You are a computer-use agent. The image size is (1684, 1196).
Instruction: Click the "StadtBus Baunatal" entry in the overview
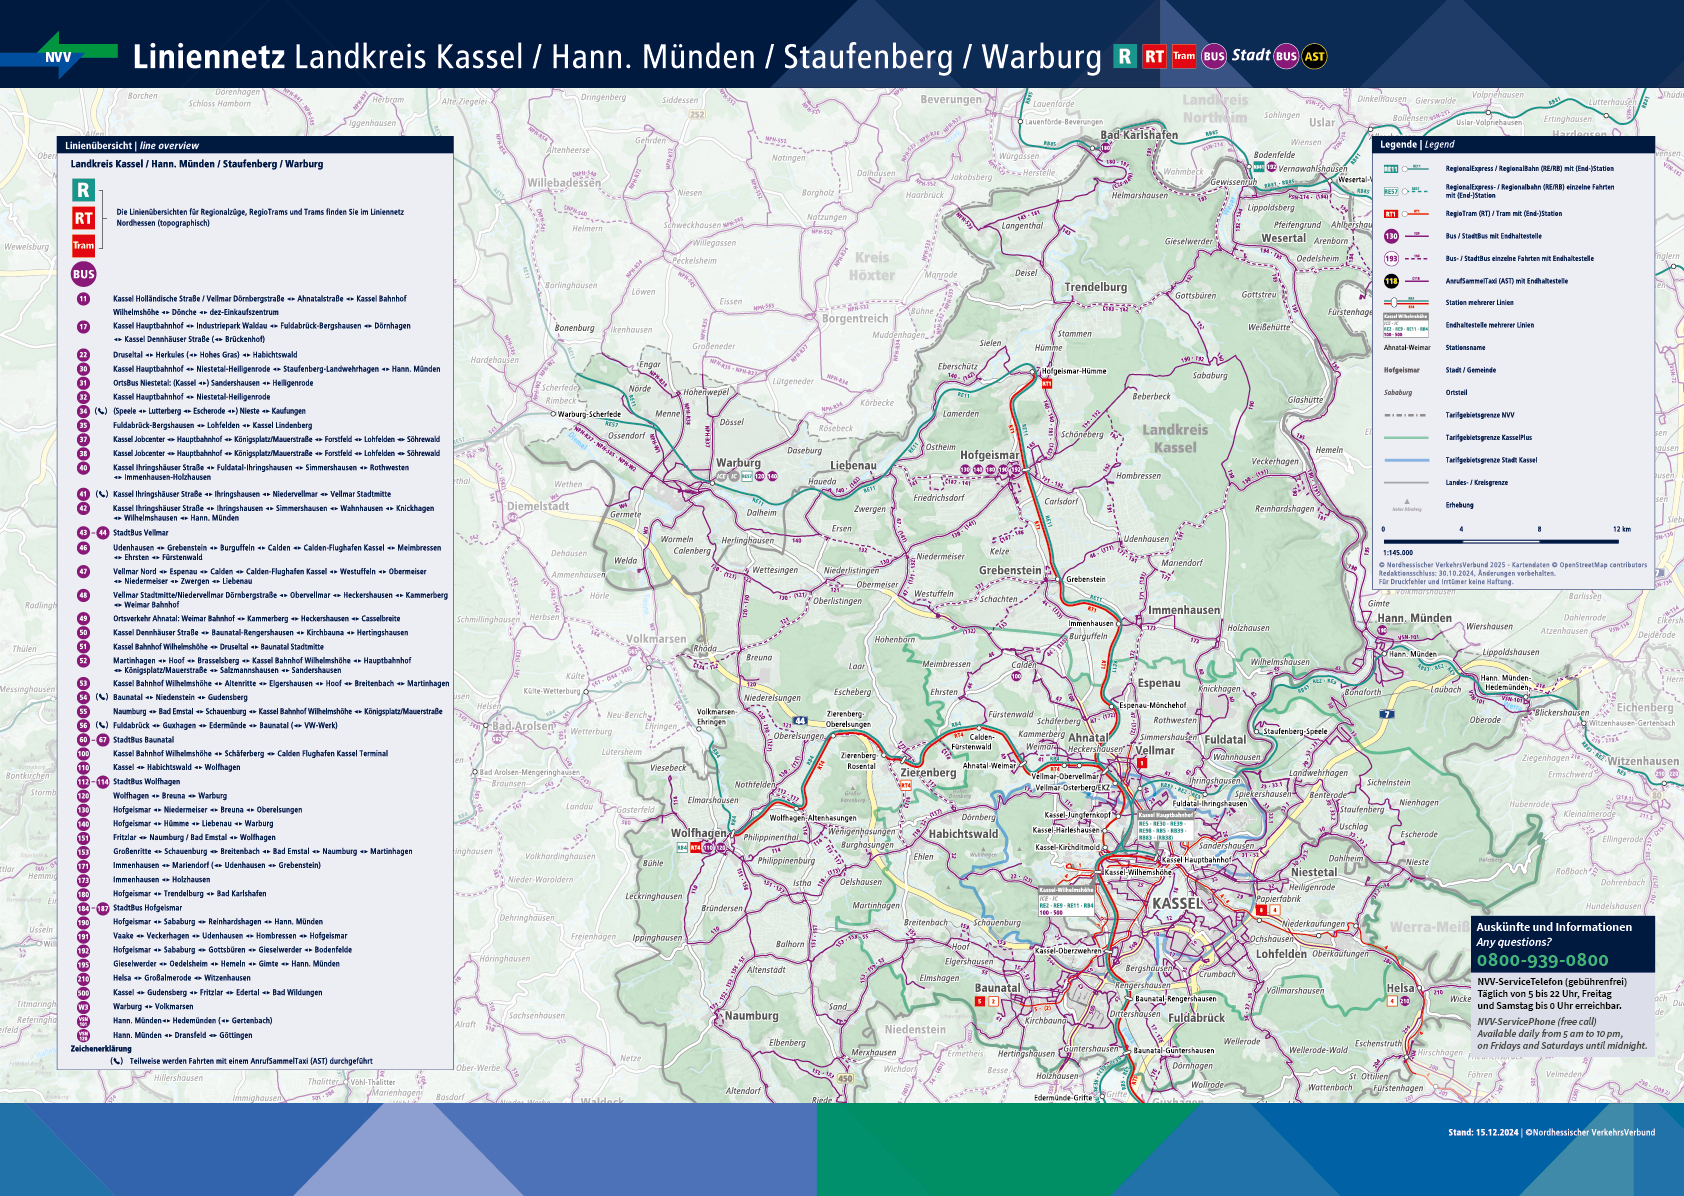pyautogui.click(x=143, y=740)
